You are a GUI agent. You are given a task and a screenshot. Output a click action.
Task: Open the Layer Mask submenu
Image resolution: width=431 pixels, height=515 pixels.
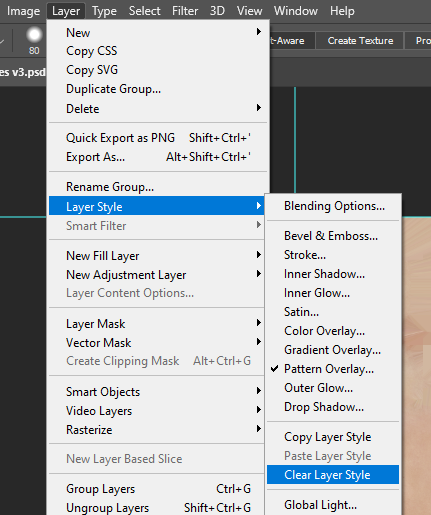157,324
